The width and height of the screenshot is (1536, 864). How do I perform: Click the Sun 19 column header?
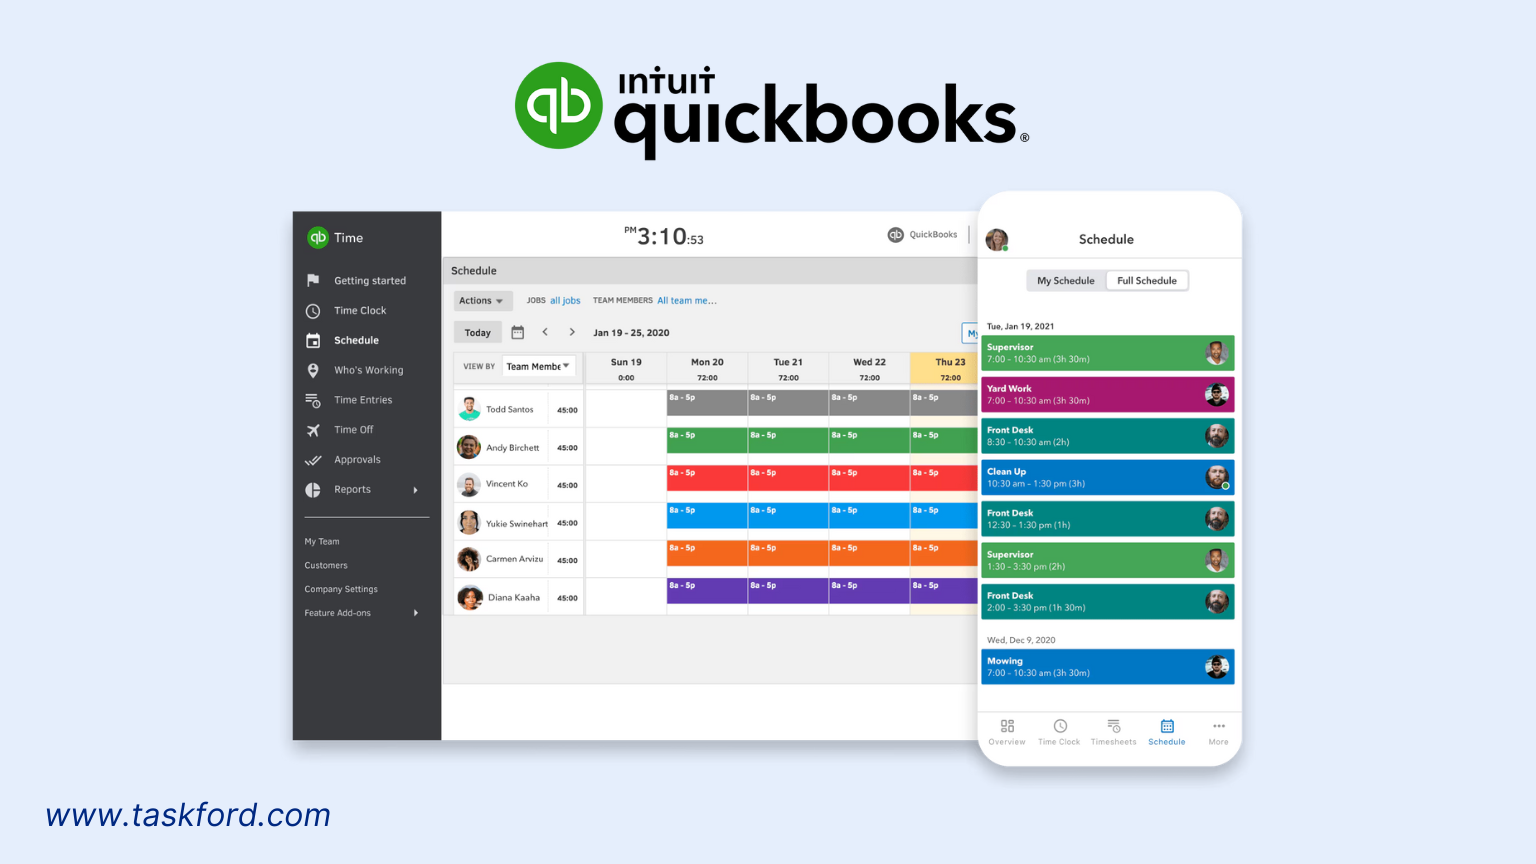click(x=626, y=369)
